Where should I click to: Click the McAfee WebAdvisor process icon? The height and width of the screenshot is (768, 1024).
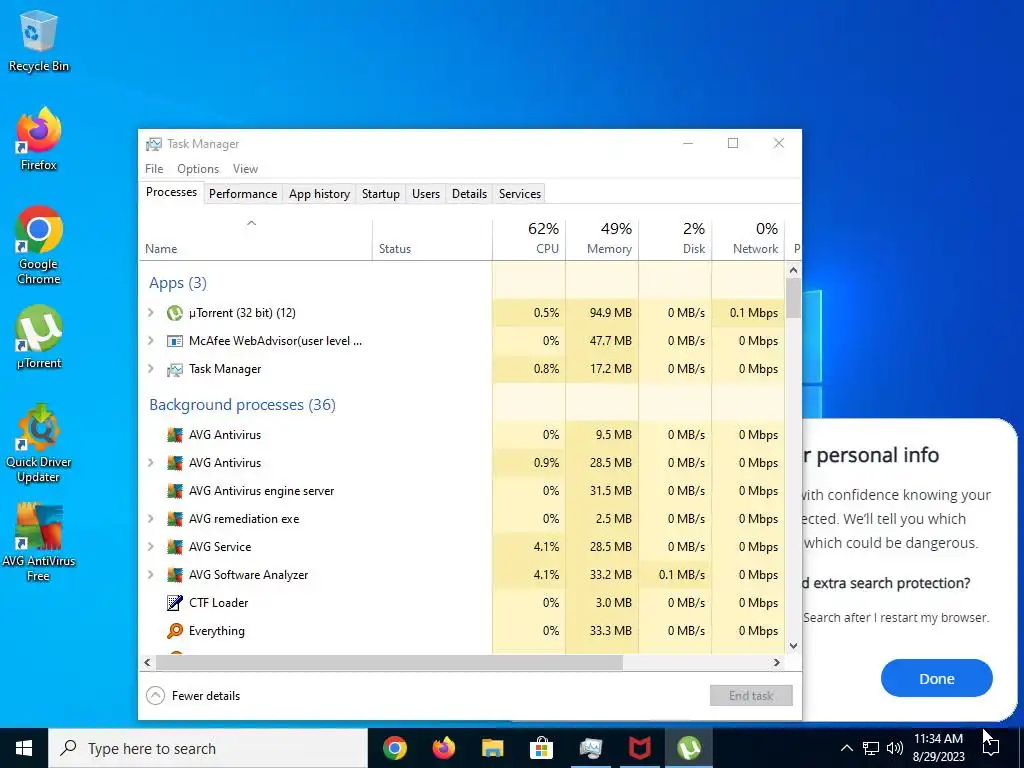point(174,341)
